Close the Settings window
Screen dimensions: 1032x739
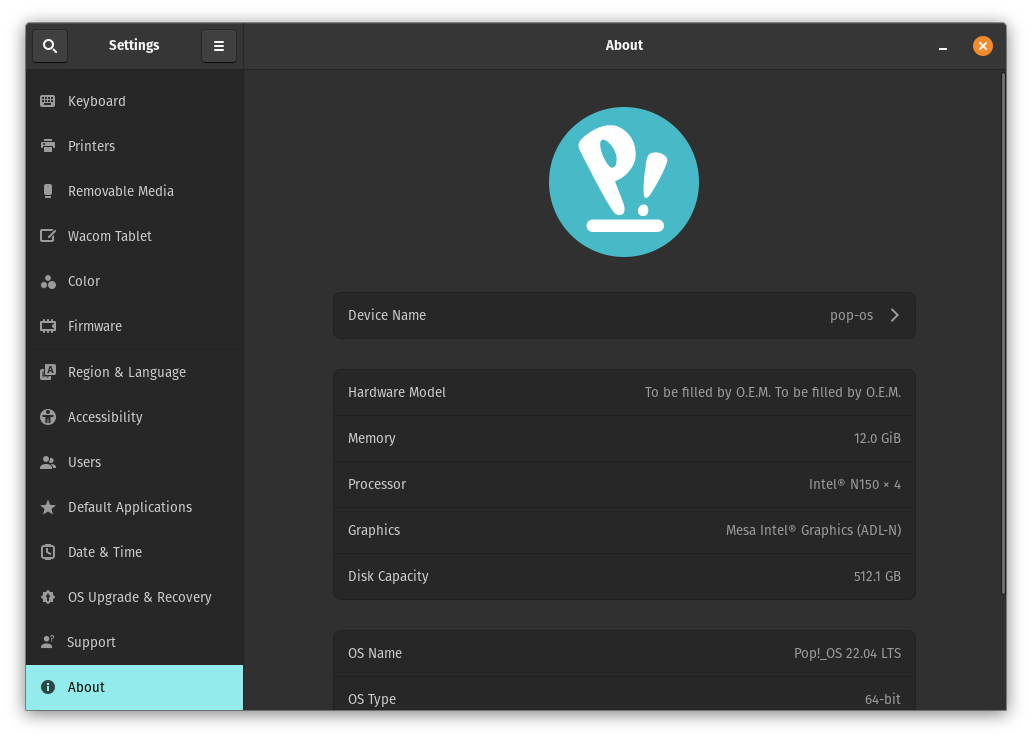coord(983,46)
